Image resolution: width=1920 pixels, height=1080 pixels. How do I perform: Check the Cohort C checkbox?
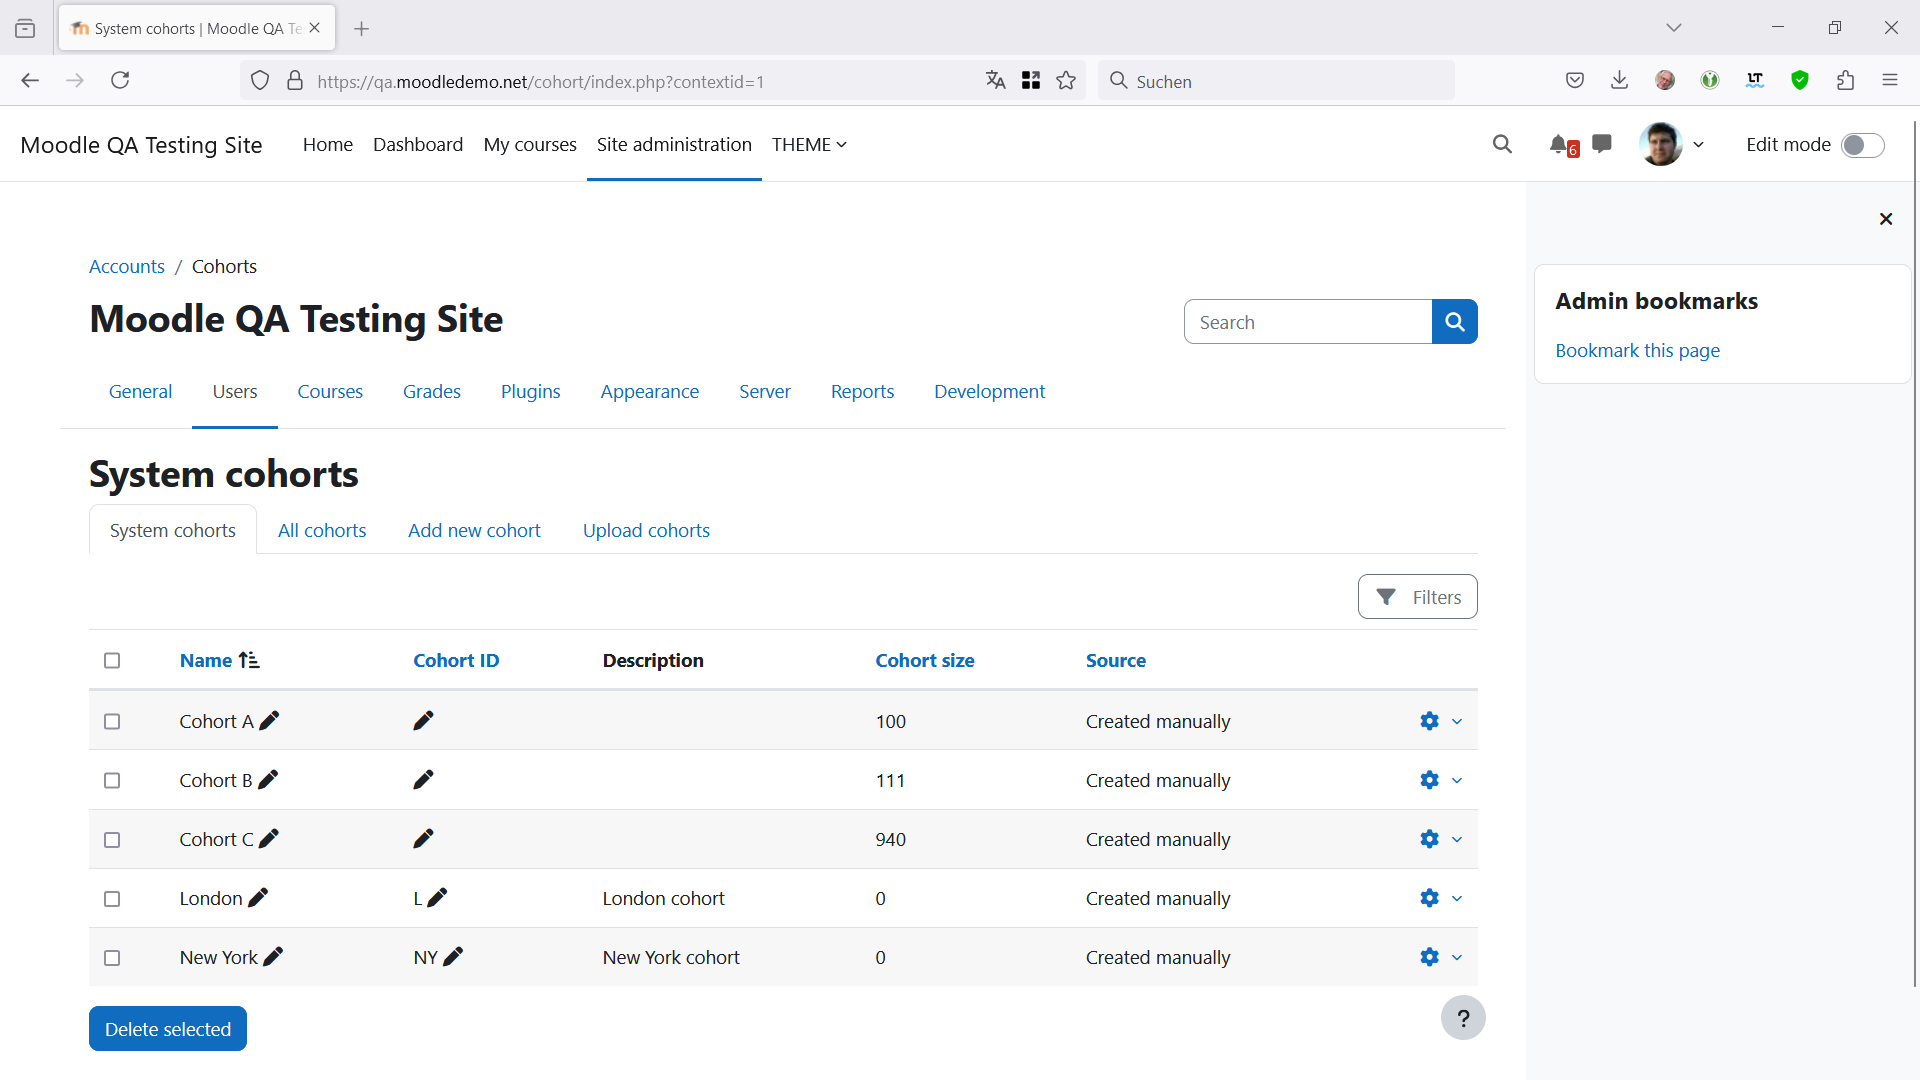coord(112,840)
